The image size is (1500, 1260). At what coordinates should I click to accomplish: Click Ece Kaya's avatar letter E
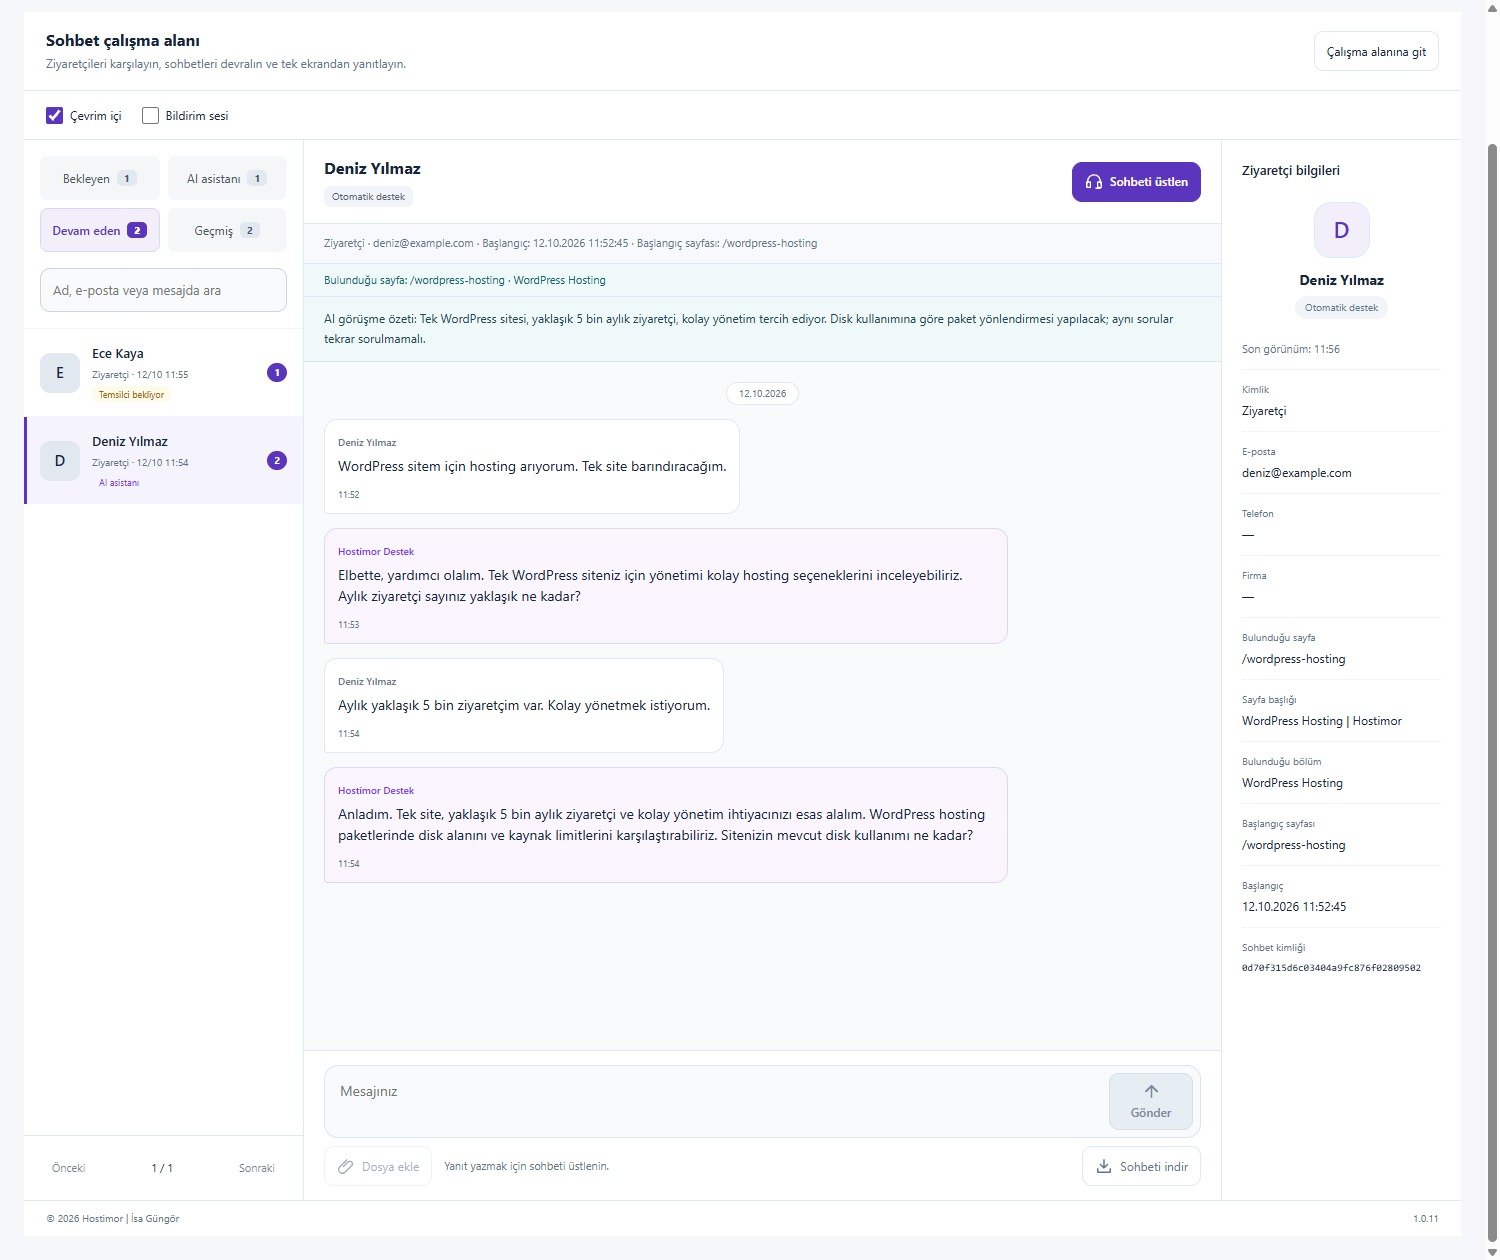pos(60,373)
